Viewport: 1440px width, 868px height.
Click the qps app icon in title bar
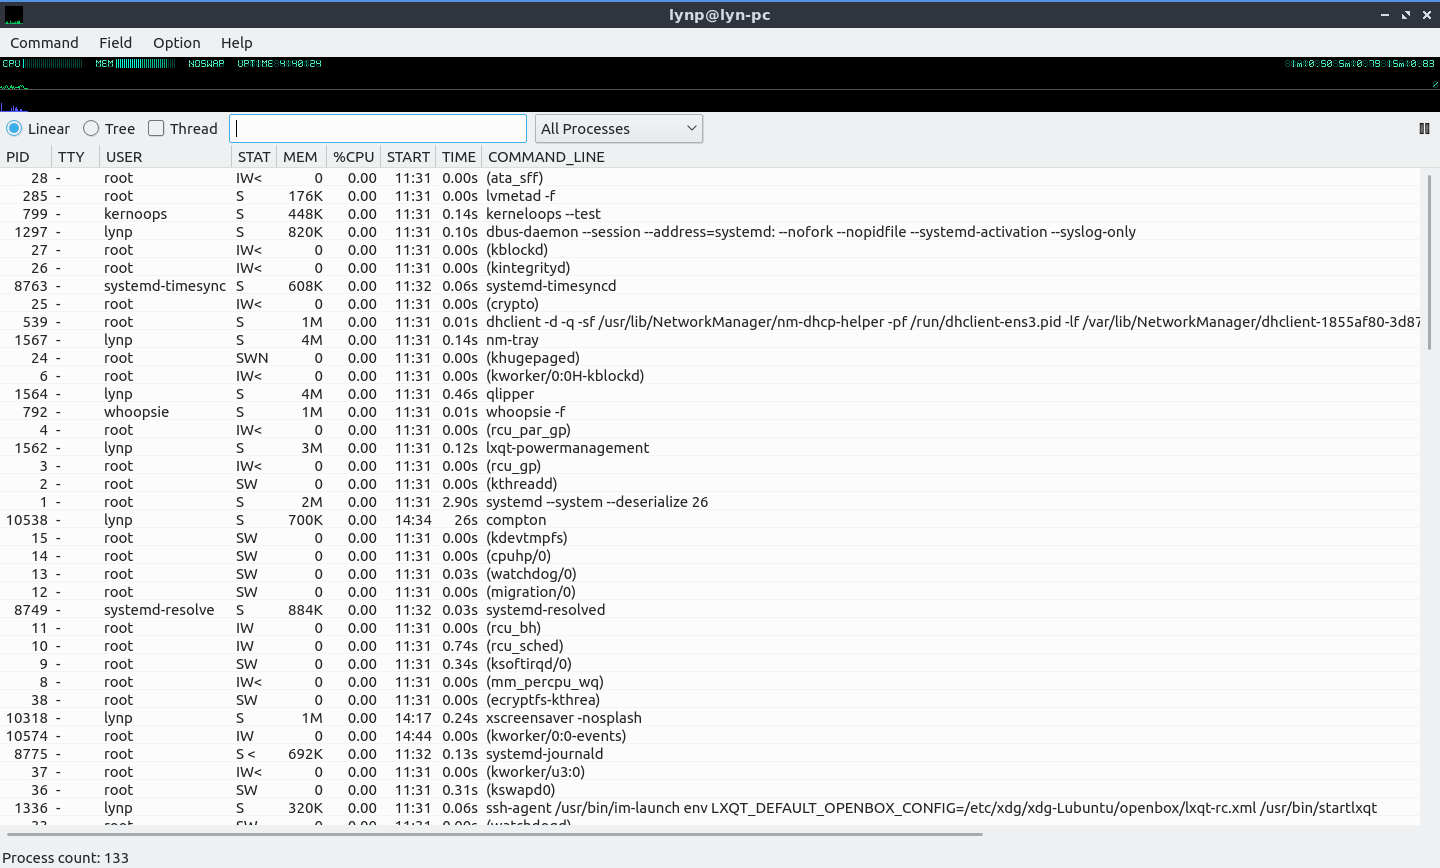pyautogui.click(x=14, y=15)
